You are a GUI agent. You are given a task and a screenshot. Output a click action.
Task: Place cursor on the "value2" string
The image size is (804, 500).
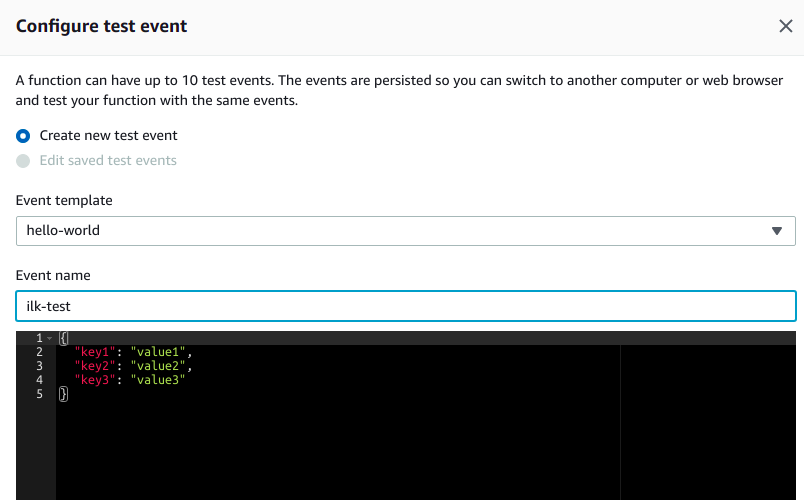tap(158, 366)
